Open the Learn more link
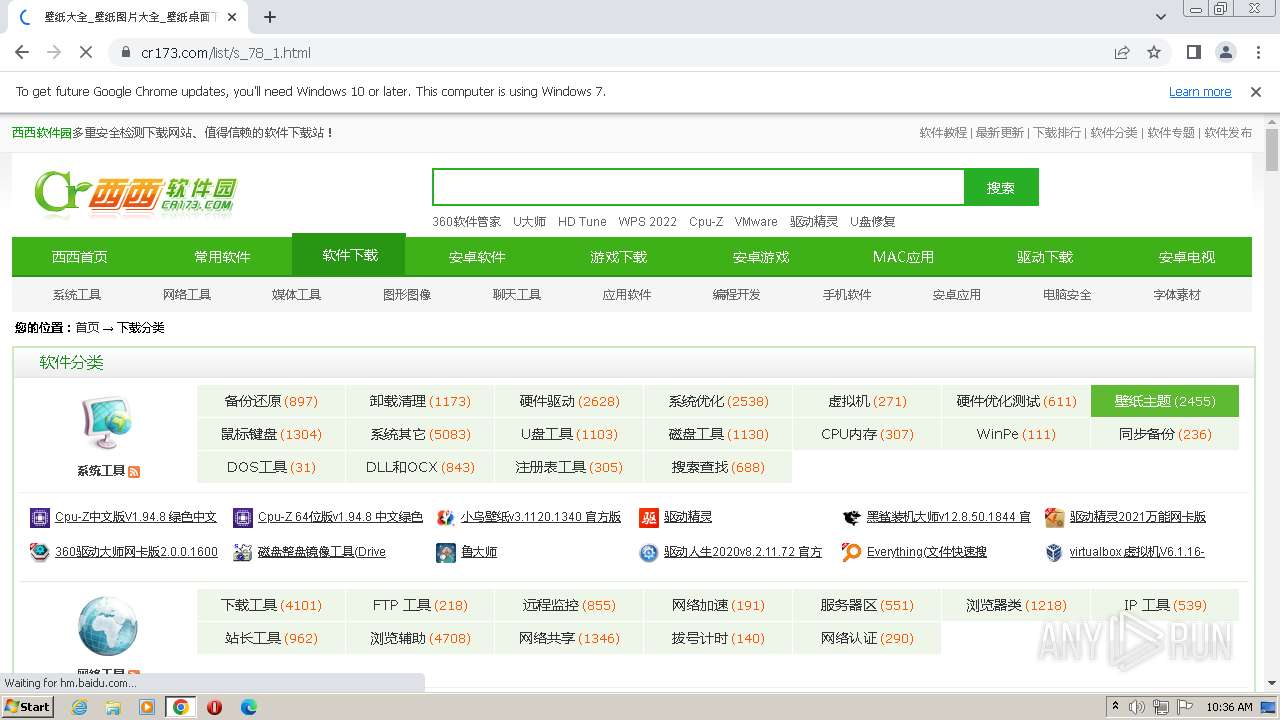This screenshot has width=1280, height=720. pos(1200,91)
